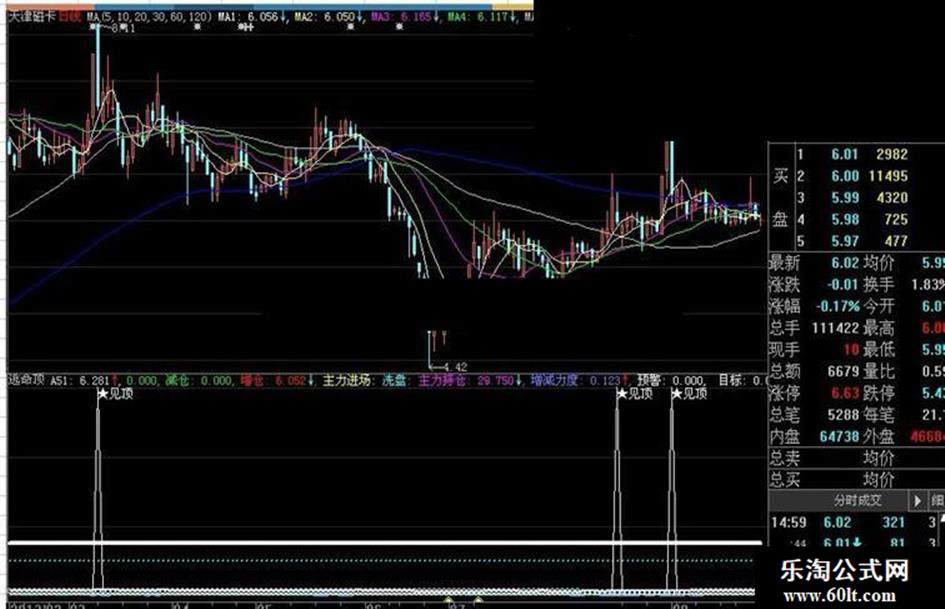Click the 4.42 lowest price label
Image resolution: width=945 pixels, height=609 pixels.
click(455, 367)
